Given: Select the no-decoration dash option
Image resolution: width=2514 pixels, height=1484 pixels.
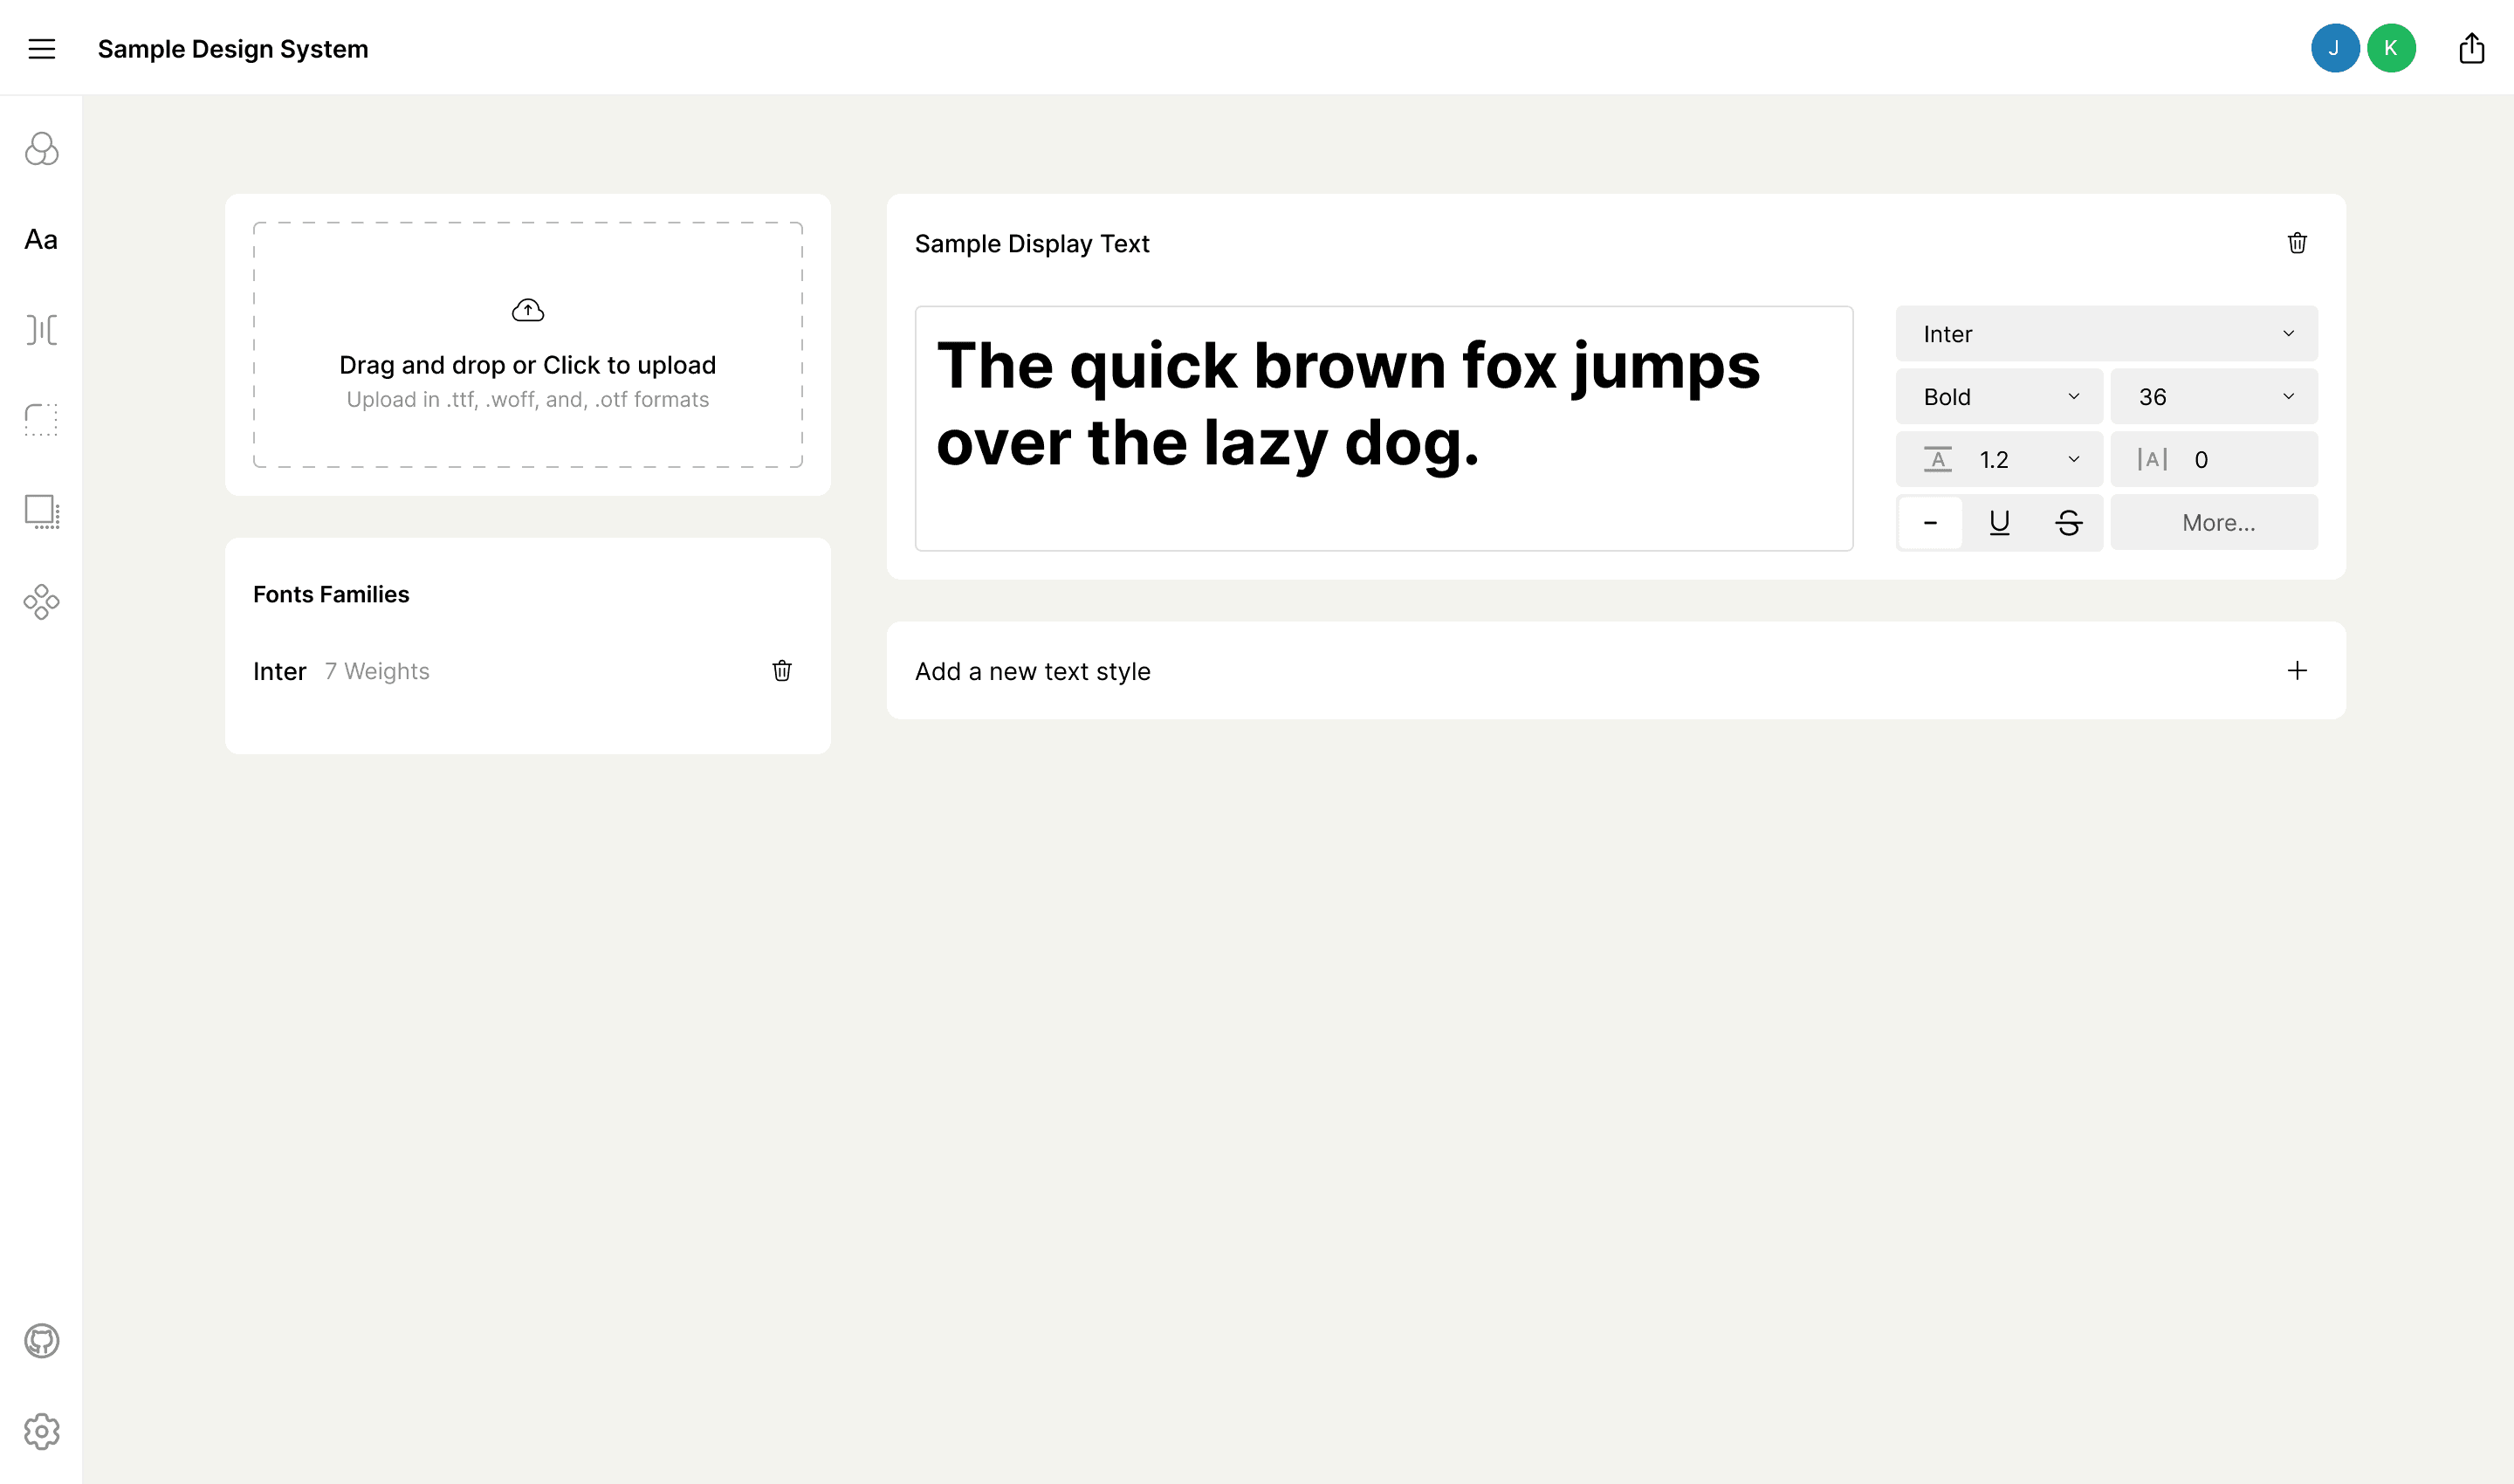Looking at the screenshot, I should pos(1930,522).
